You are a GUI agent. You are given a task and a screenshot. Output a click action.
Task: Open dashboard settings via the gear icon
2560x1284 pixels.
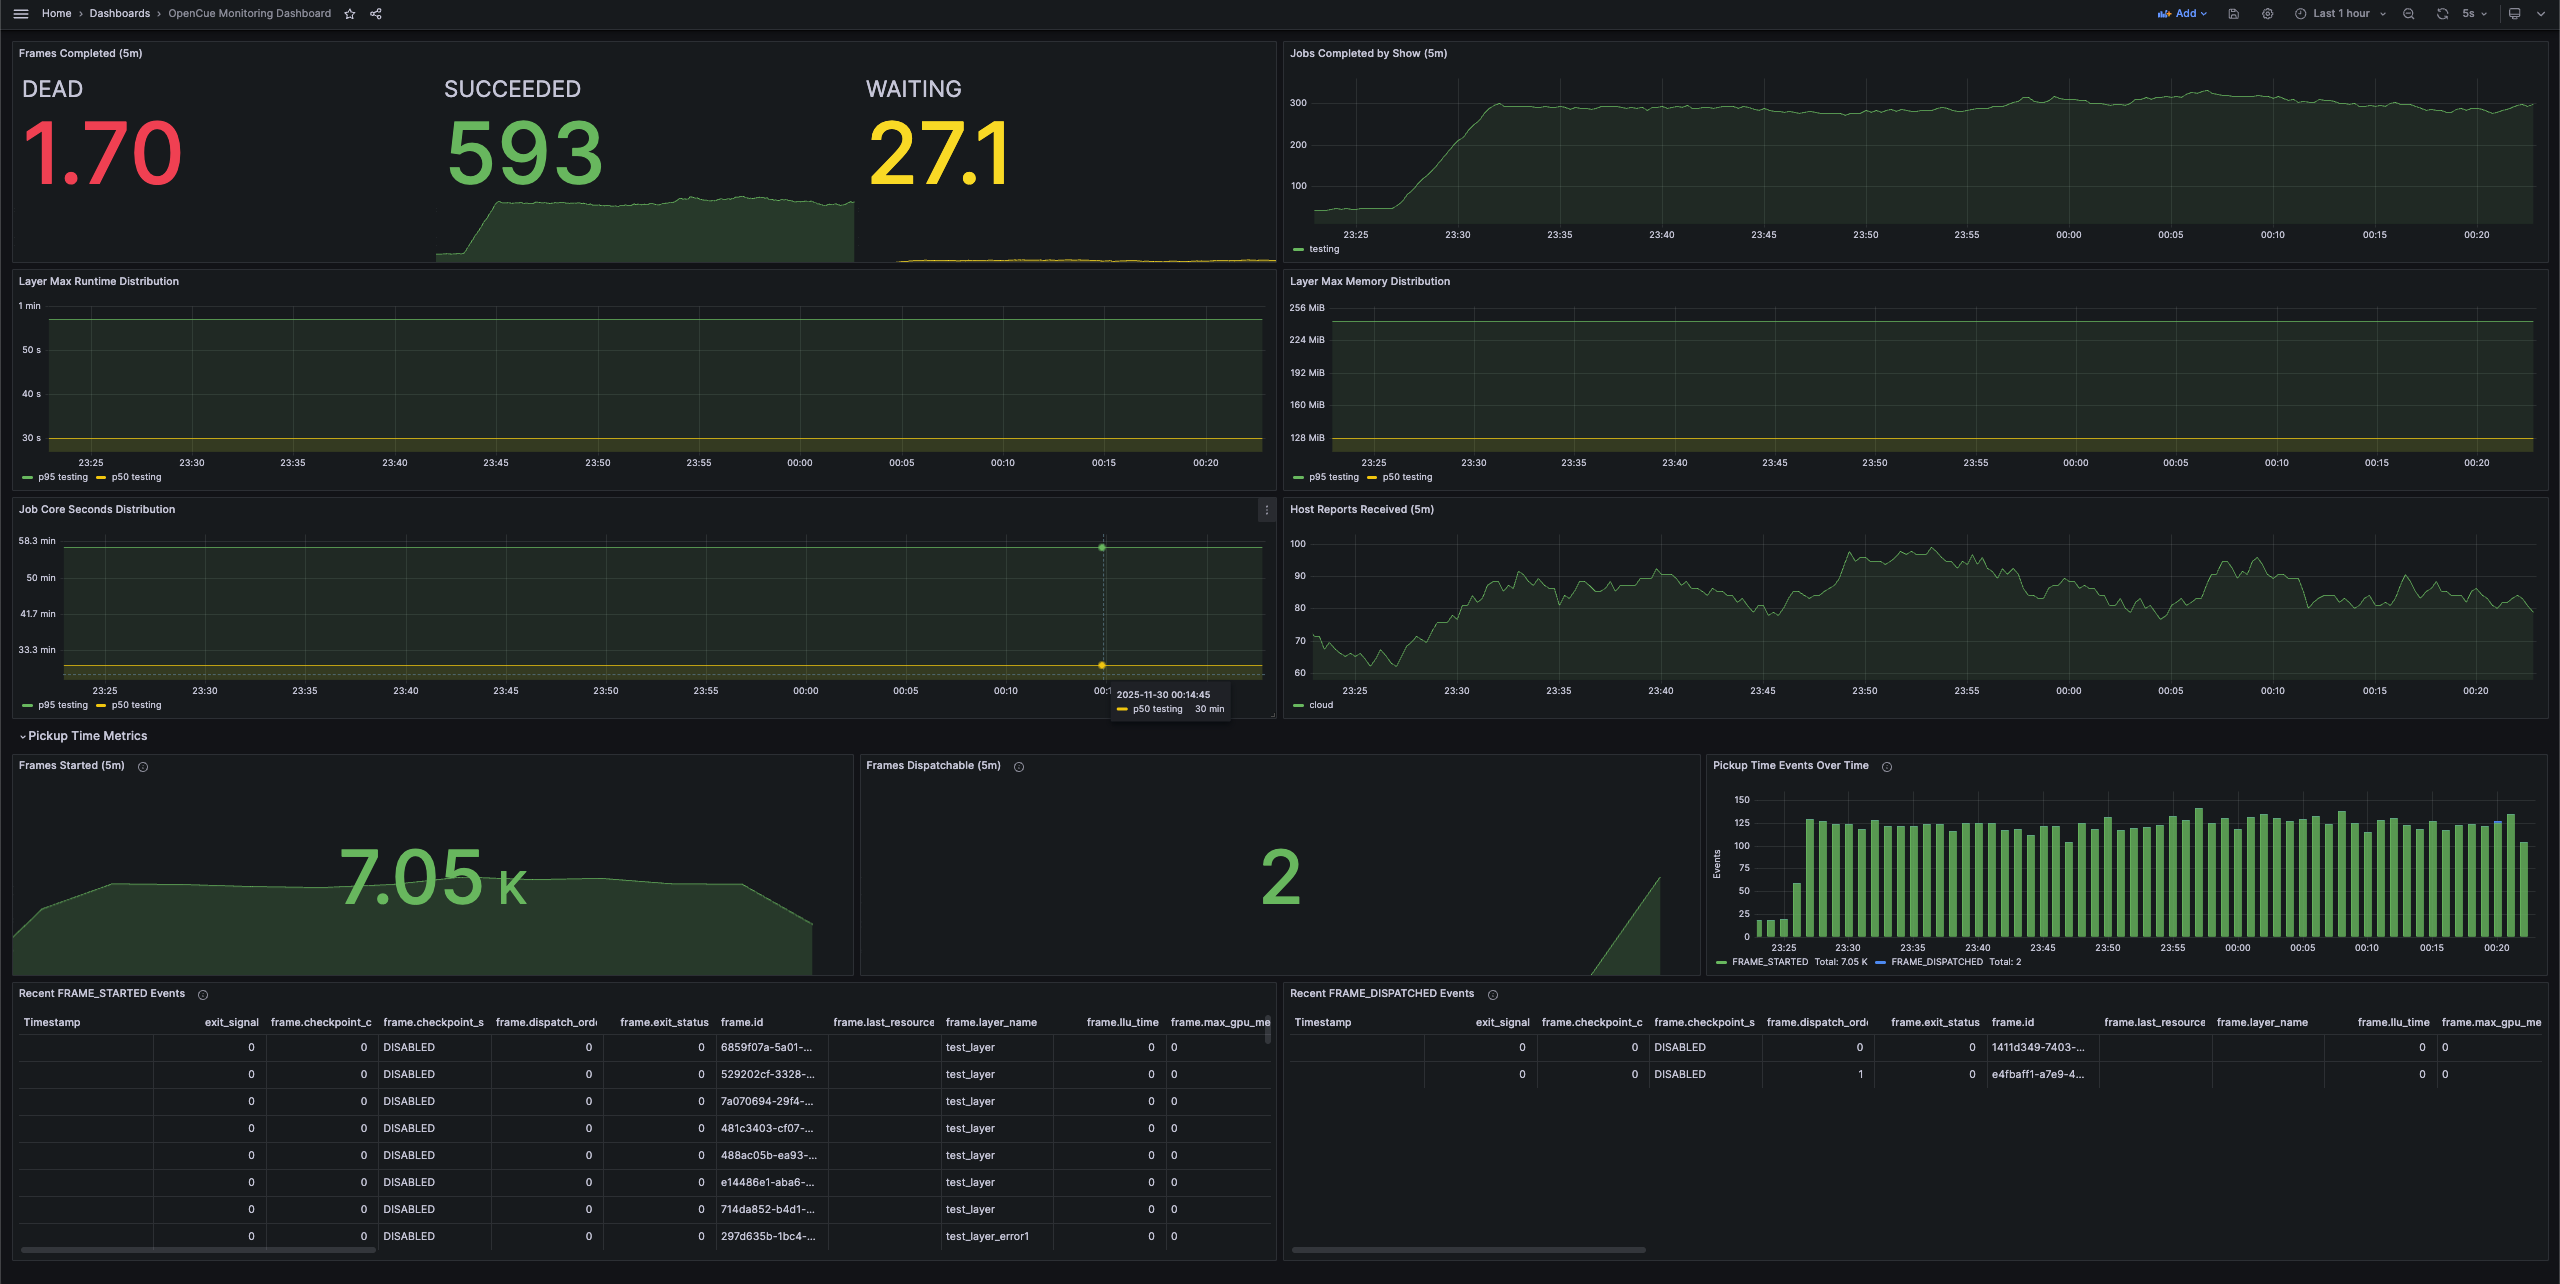[2267, 13]
